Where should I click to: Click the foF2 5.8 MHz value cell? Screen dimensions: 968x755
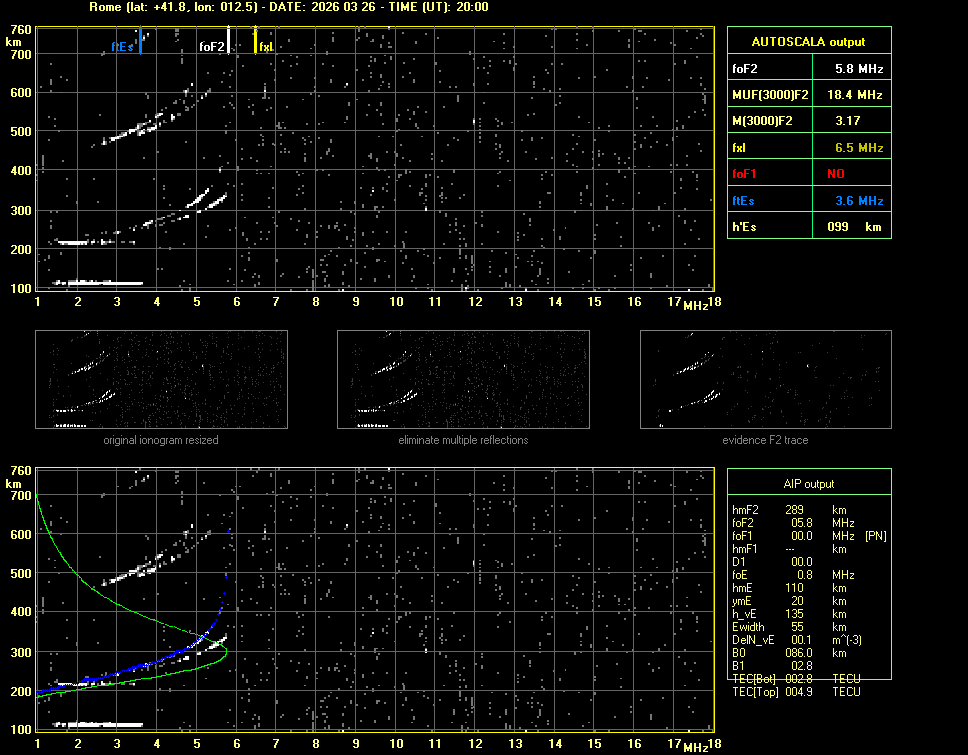click(859, 69)
